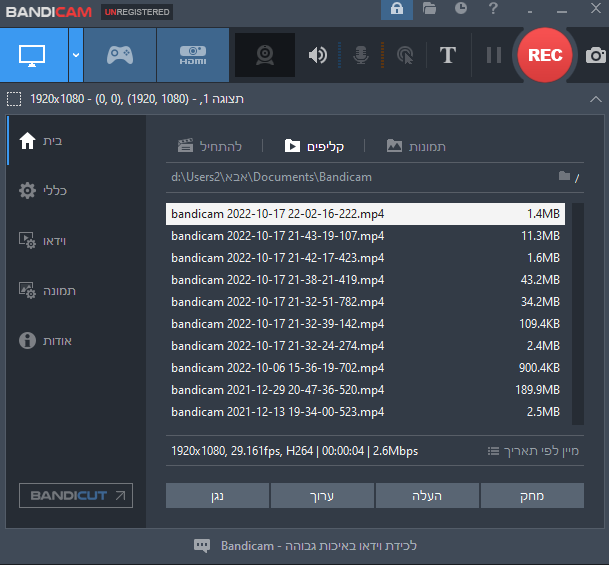The height and width of the screenshot is (565, 609).
Task: Click the pause recording button
Action: [x=494, y=55]
